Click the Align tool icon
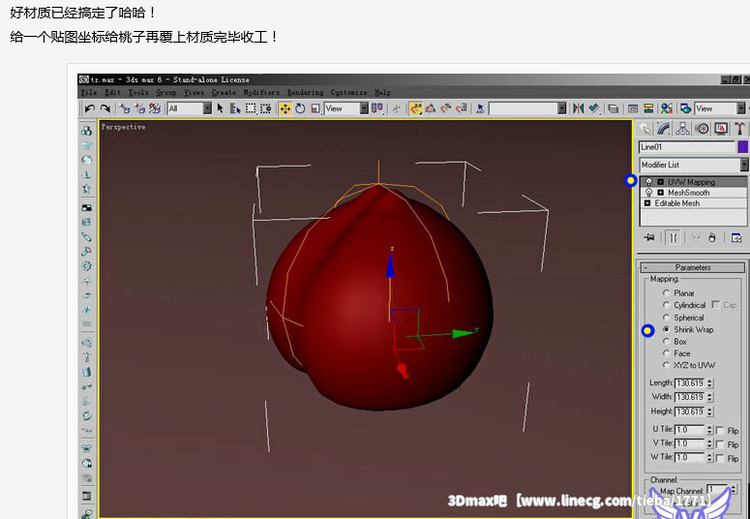Viewport: 750px width, 519px height. tap(594, 109)
